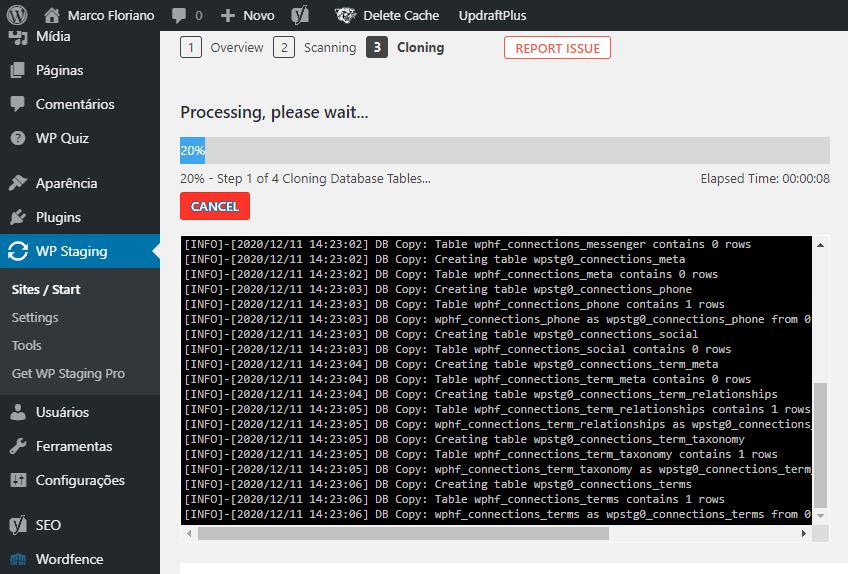Select the Cloning step tab
The width and height of the screenshot is (848, 574).
click(x=420, y=48)
